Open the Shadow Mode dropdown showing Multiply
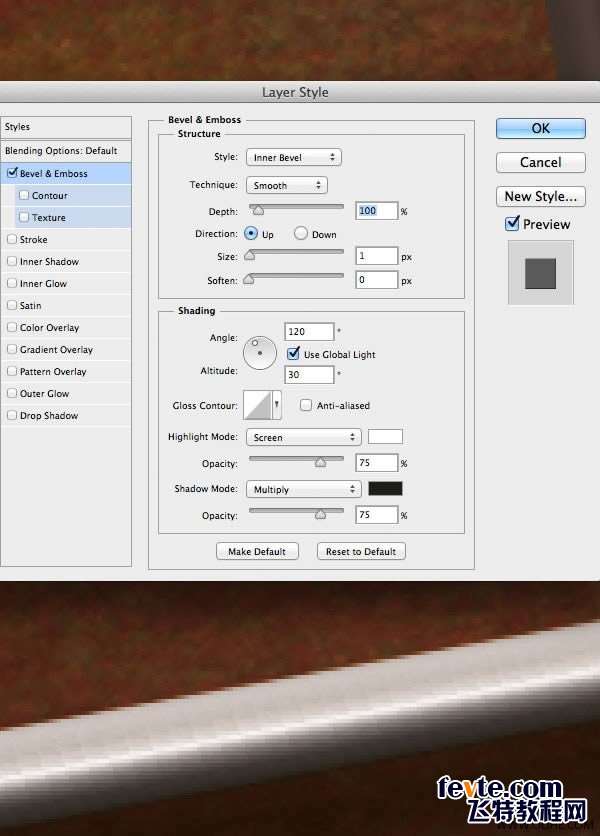 coord(303,489)
